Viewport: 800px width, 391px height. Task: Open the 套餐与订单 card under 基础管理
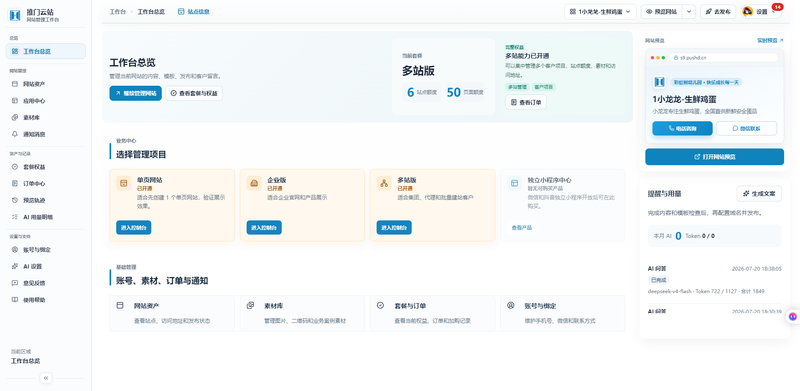click(x=433, y=313)
